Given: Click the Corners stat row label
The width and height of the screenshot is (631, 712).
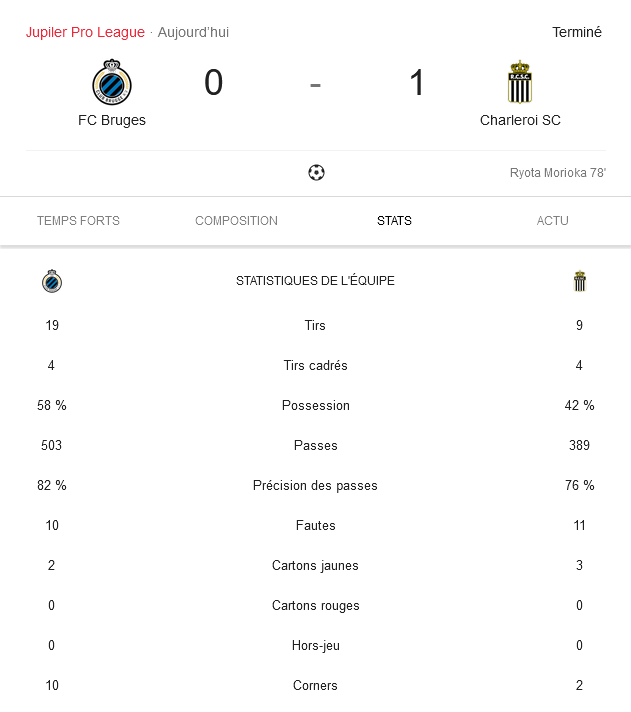Looking at the screenshot, I should point(316,685).
